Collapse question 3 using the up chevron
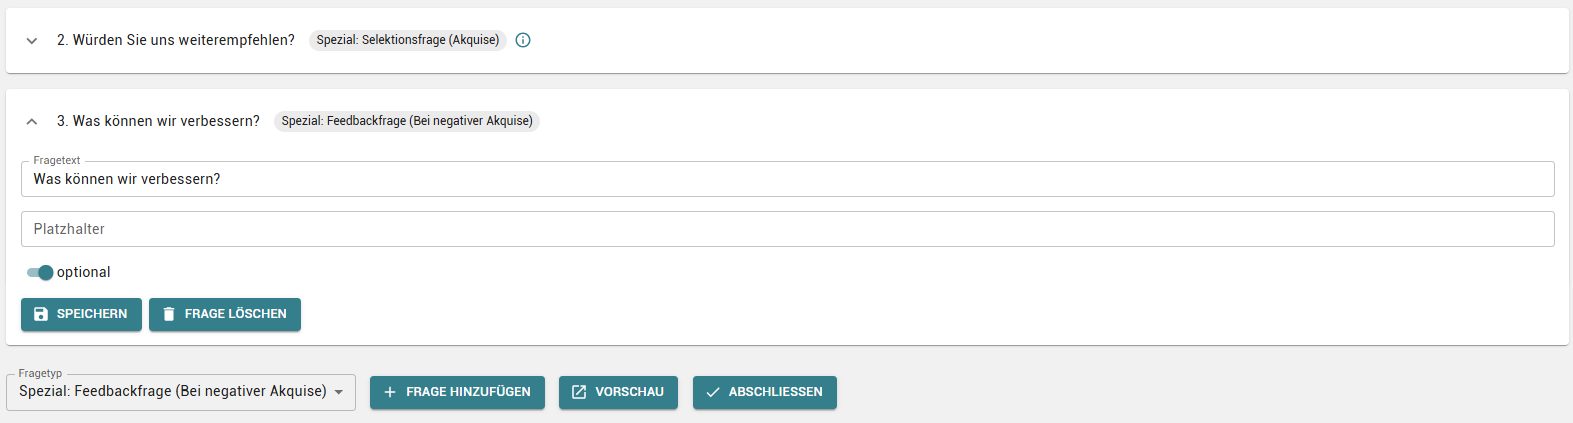 pyautogui.click(x=32, y=121)
